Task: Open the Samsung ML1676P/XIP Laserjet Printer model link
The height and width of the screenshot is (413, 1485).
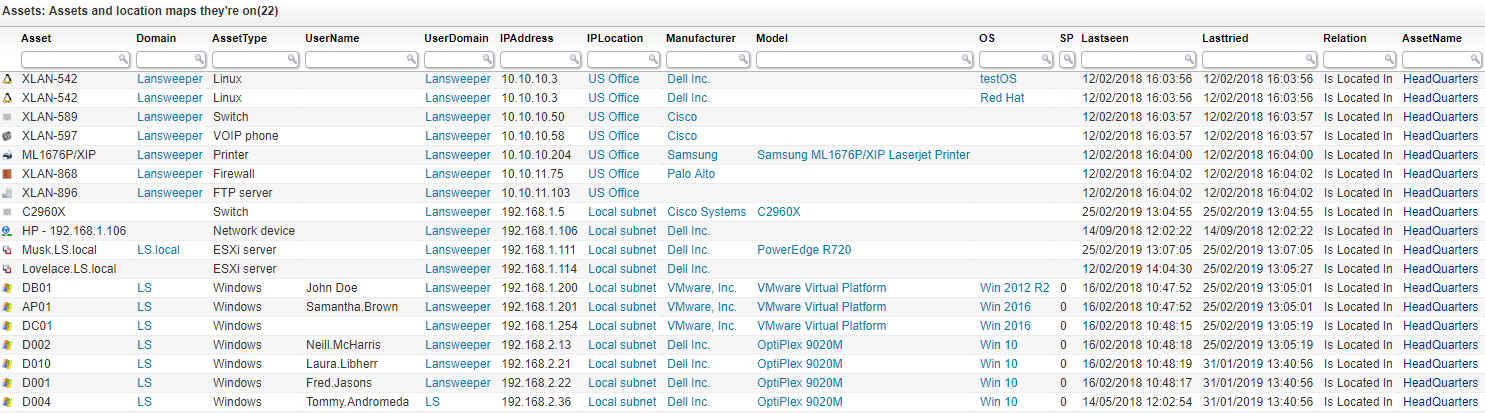Action: click(863, 155)
